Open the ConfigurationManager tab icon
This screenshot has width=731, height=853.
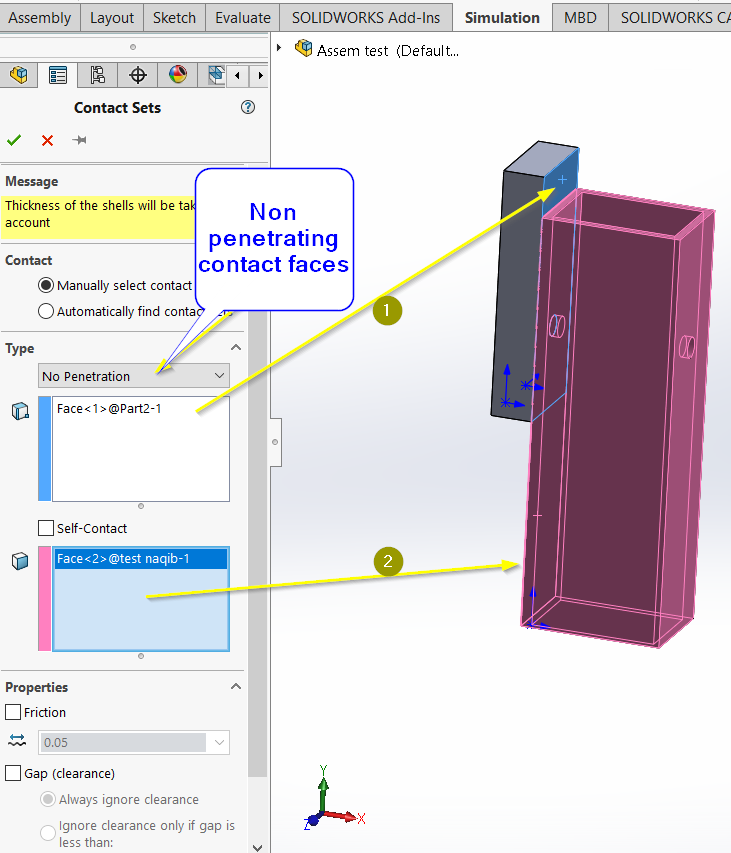(98, 75)
